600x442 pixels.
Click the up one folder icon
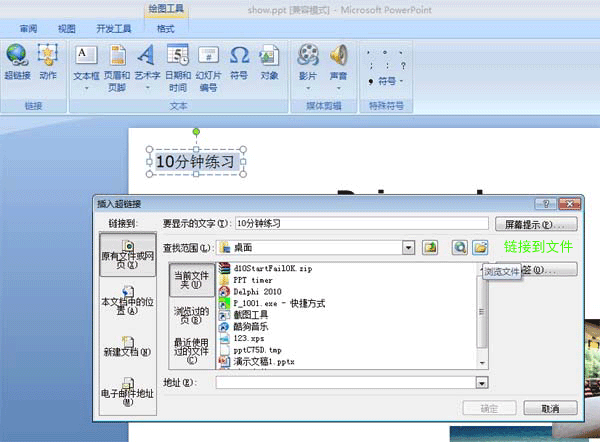[431, 247]
